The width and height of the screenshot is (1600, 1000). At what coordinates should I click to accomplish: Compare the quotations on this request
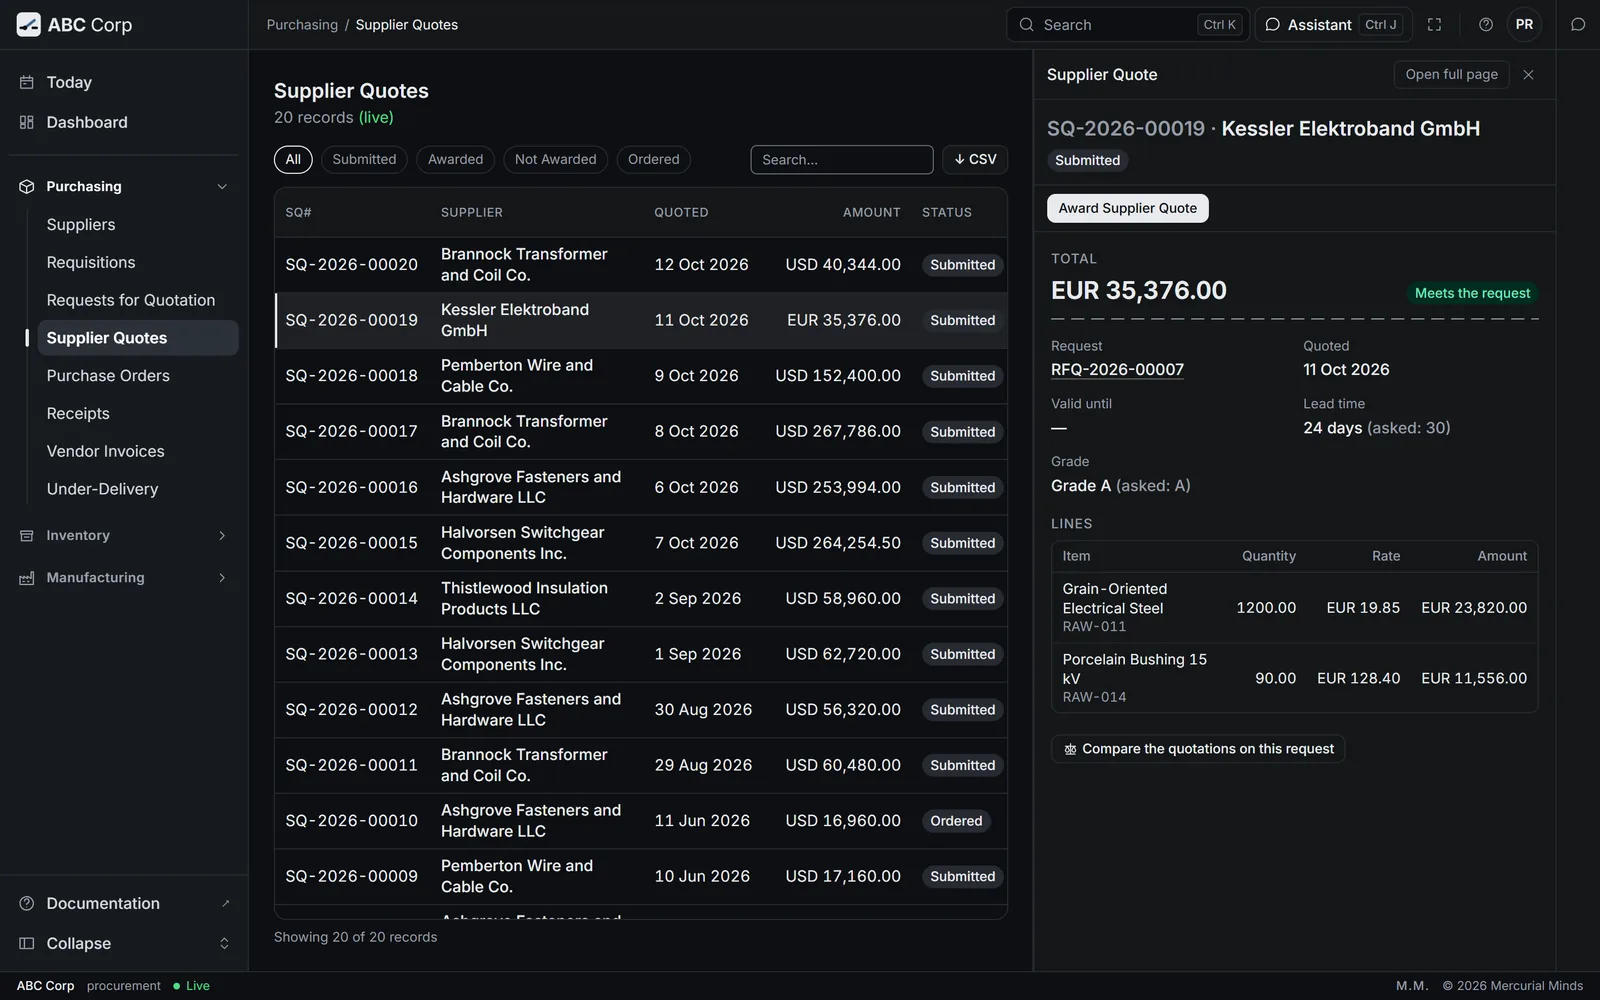coord(1198,749)
